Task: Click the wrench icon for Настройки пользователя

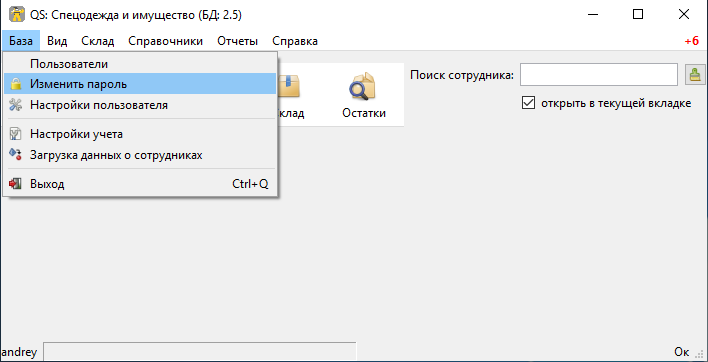Action: tap(16, 105)
